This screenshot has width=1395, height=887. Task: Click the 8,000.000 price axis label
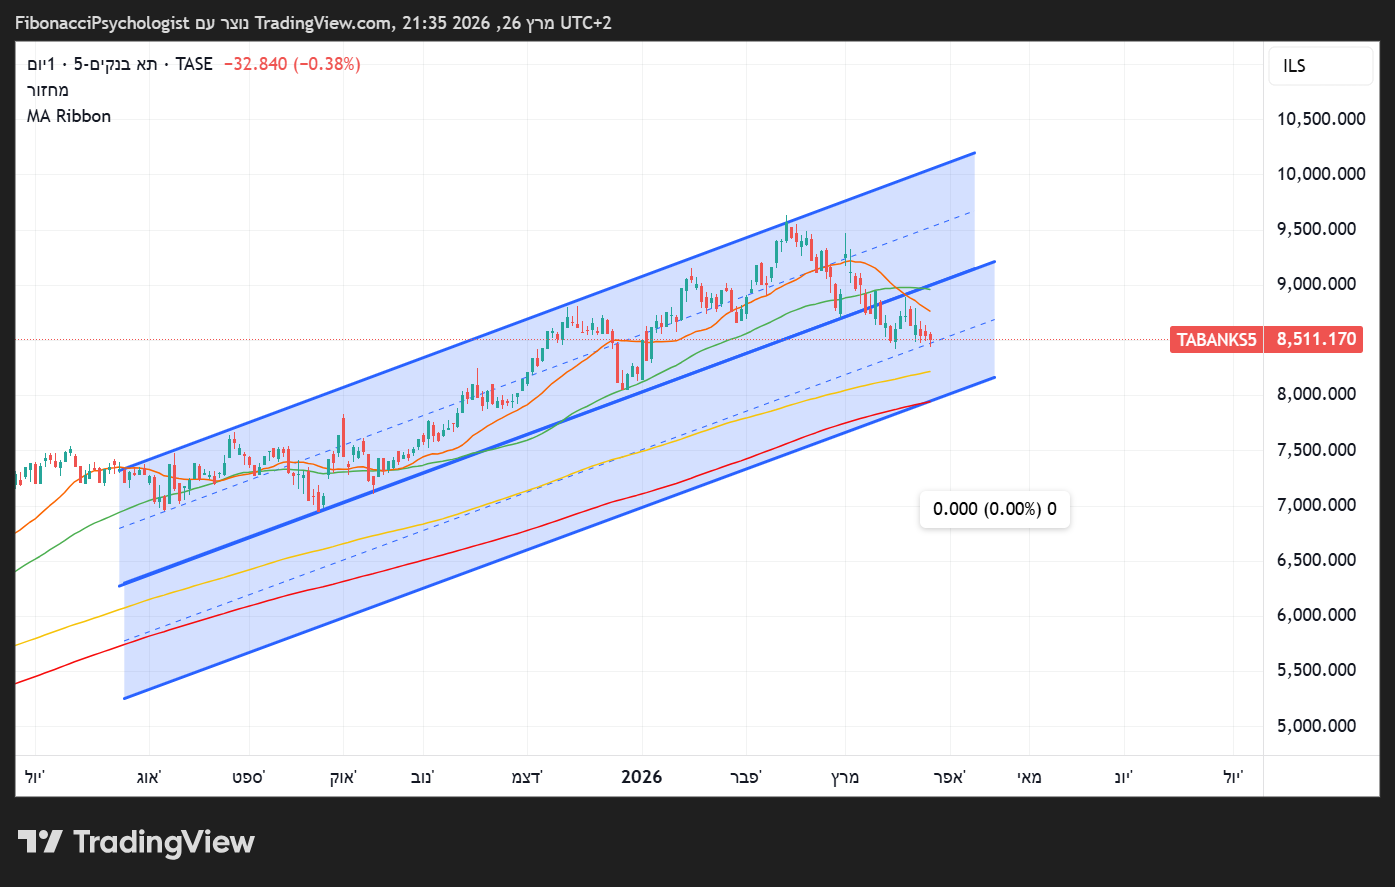[x=1317, y=394]
